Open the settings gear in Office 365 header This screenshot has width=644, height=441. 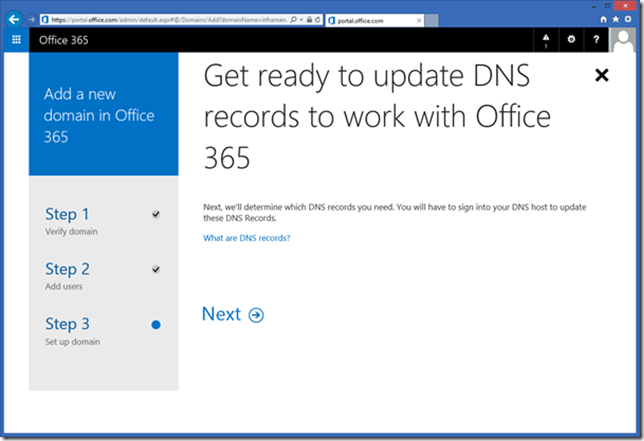572,40
